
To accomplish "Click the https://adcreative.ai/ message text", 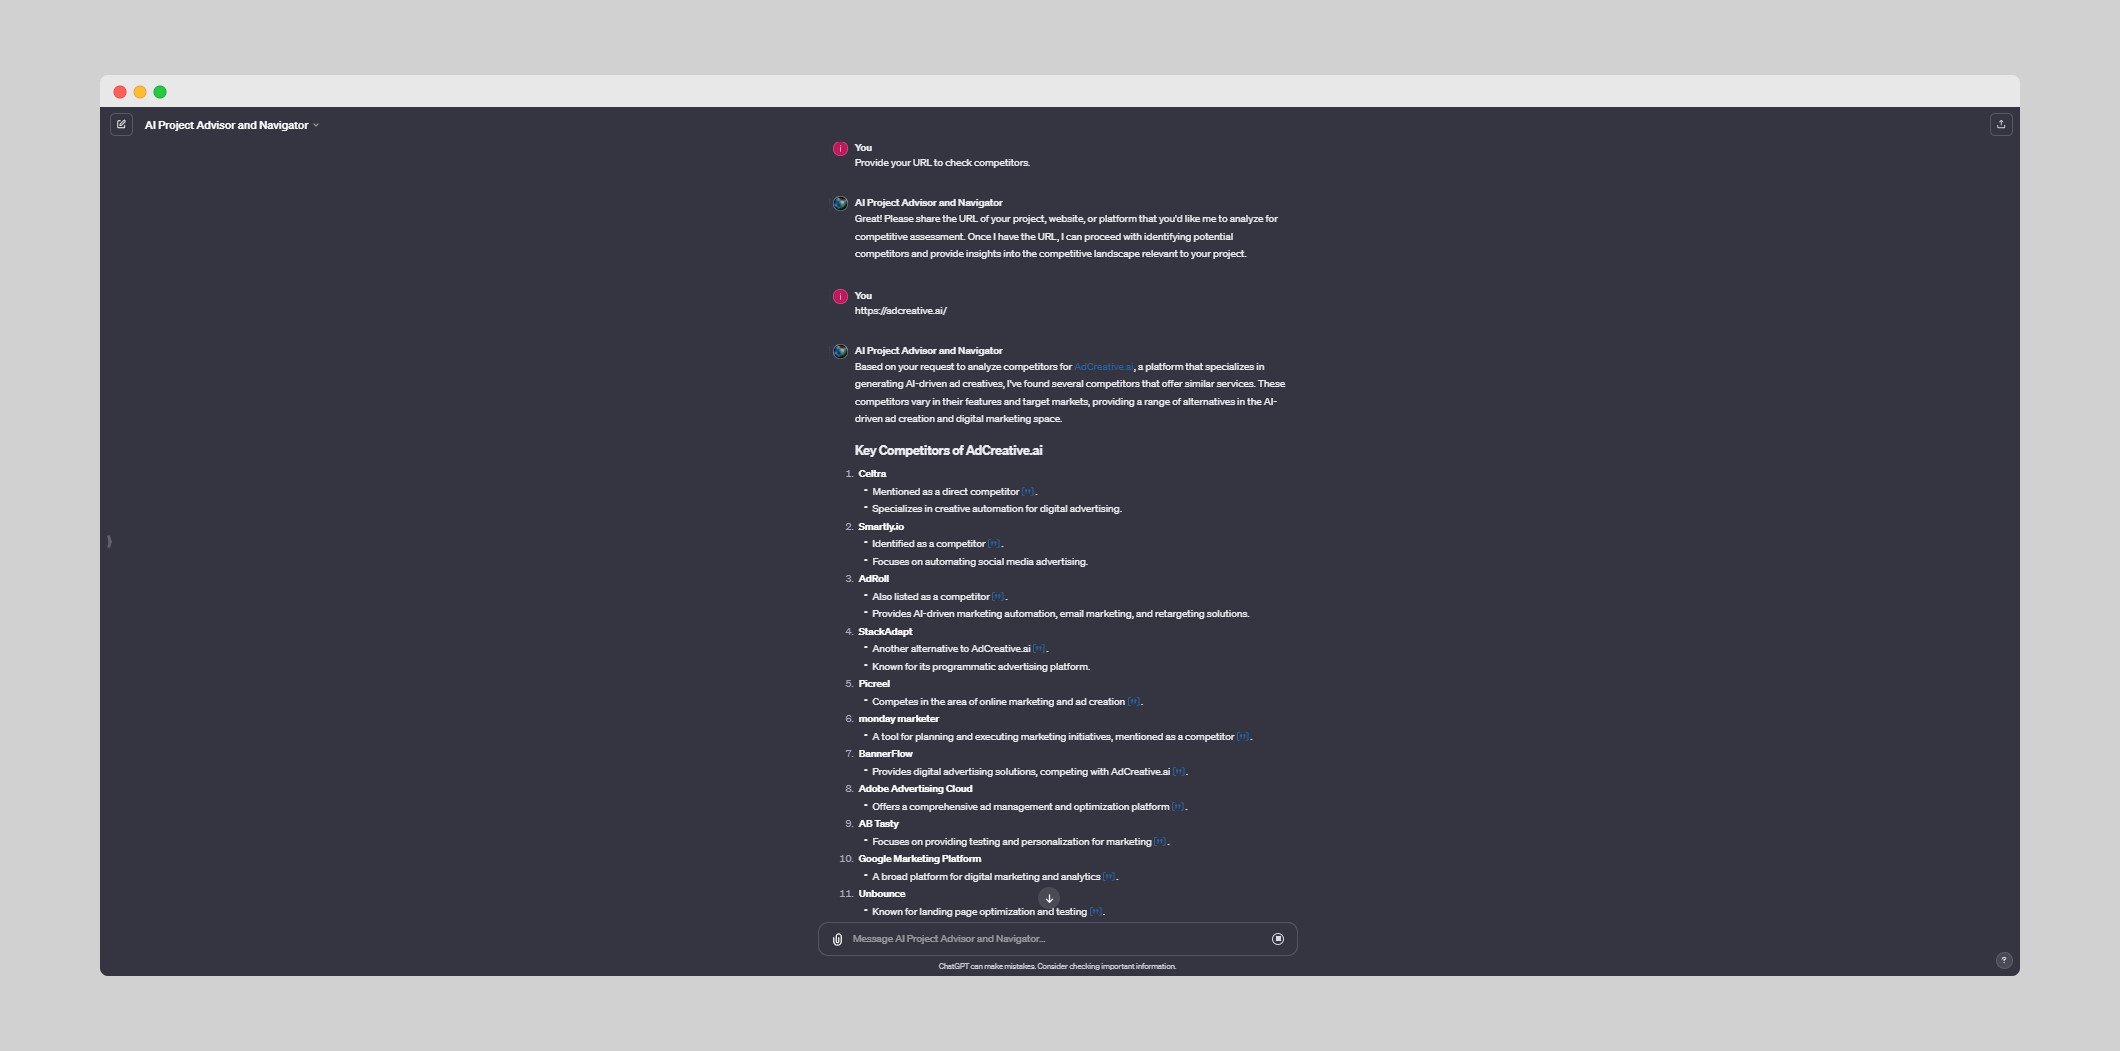I will pyautogui.click(x=900, y=311).
